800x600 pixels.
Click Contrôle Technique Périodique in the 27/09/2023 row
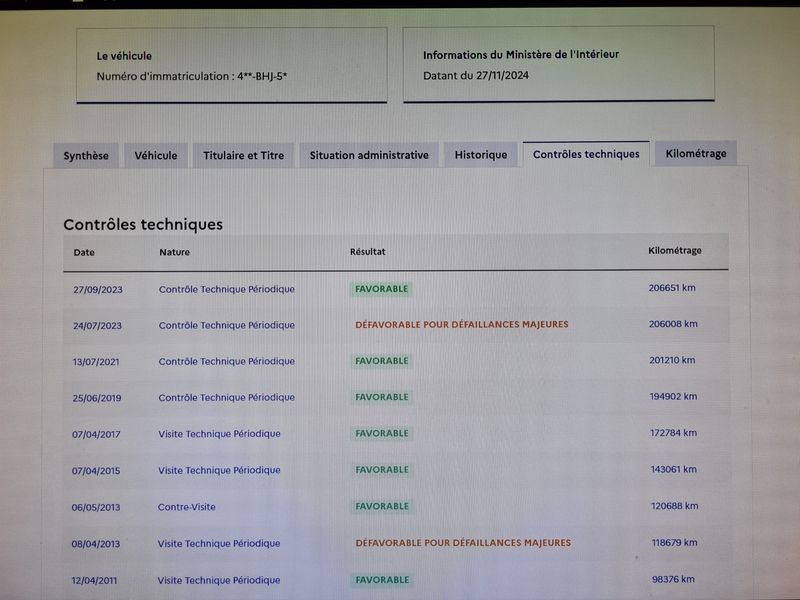click(x=227, y=289)
